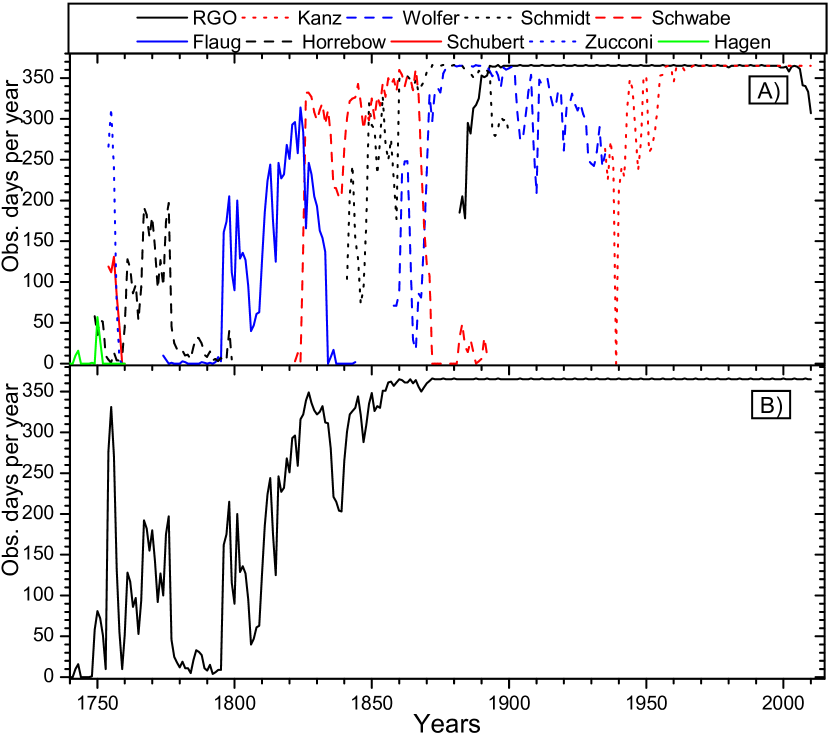Screen dimensions: 830x735
Task: Click the Wolfer label in legend
Action: click(431, 18)
